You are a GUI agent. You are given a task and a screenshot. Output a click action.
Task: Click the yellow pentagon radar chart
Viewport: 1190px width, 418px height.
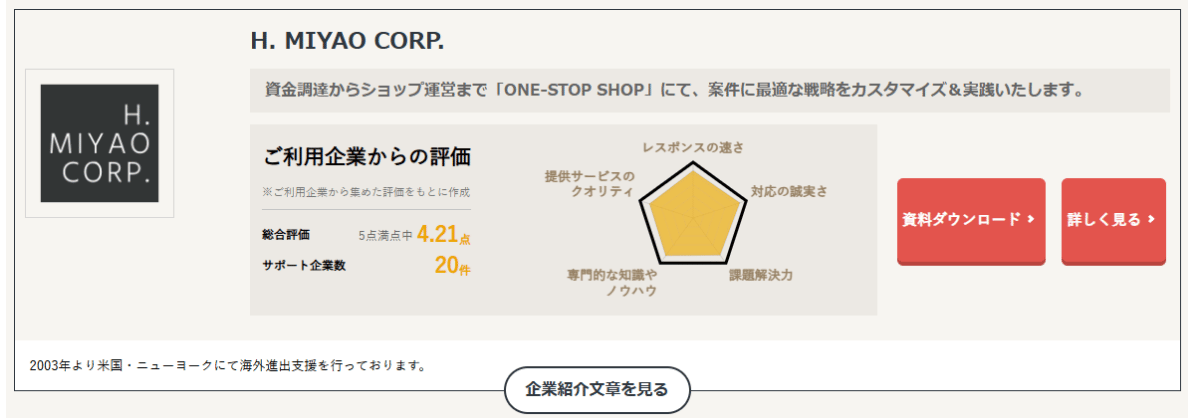tap(692, 217)
